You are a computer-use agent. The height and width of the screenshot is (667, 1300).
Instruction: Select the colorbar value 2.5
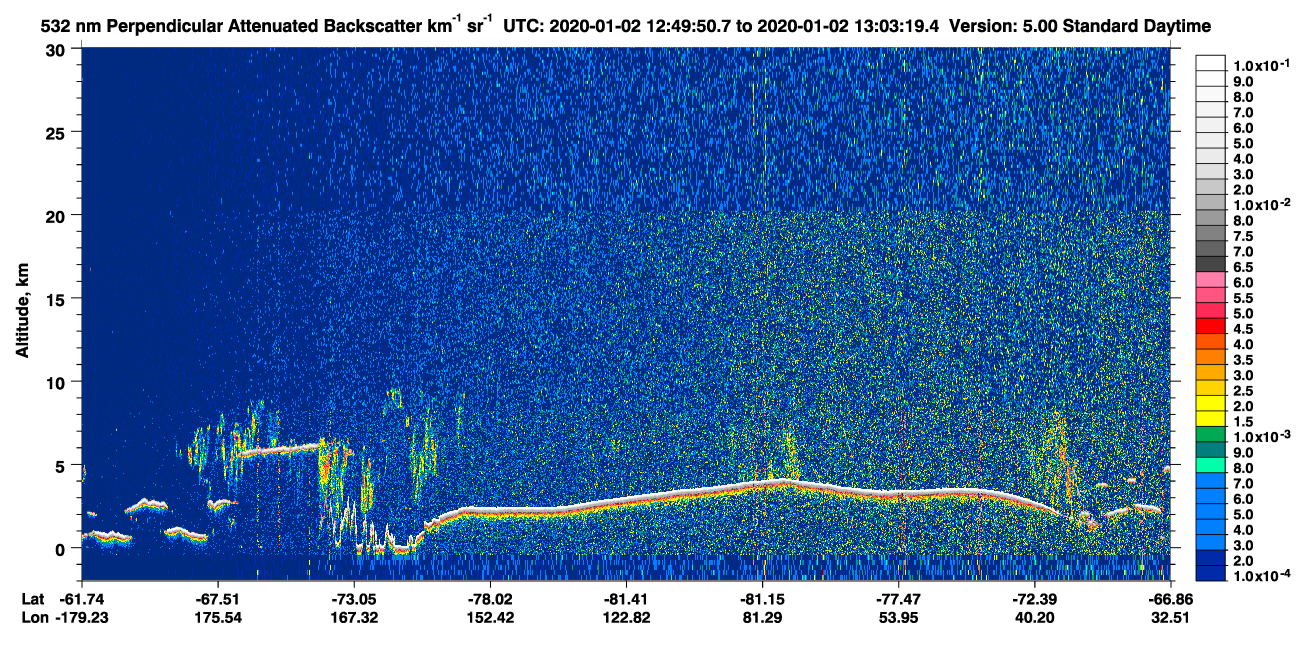(x=1243, y=391)
